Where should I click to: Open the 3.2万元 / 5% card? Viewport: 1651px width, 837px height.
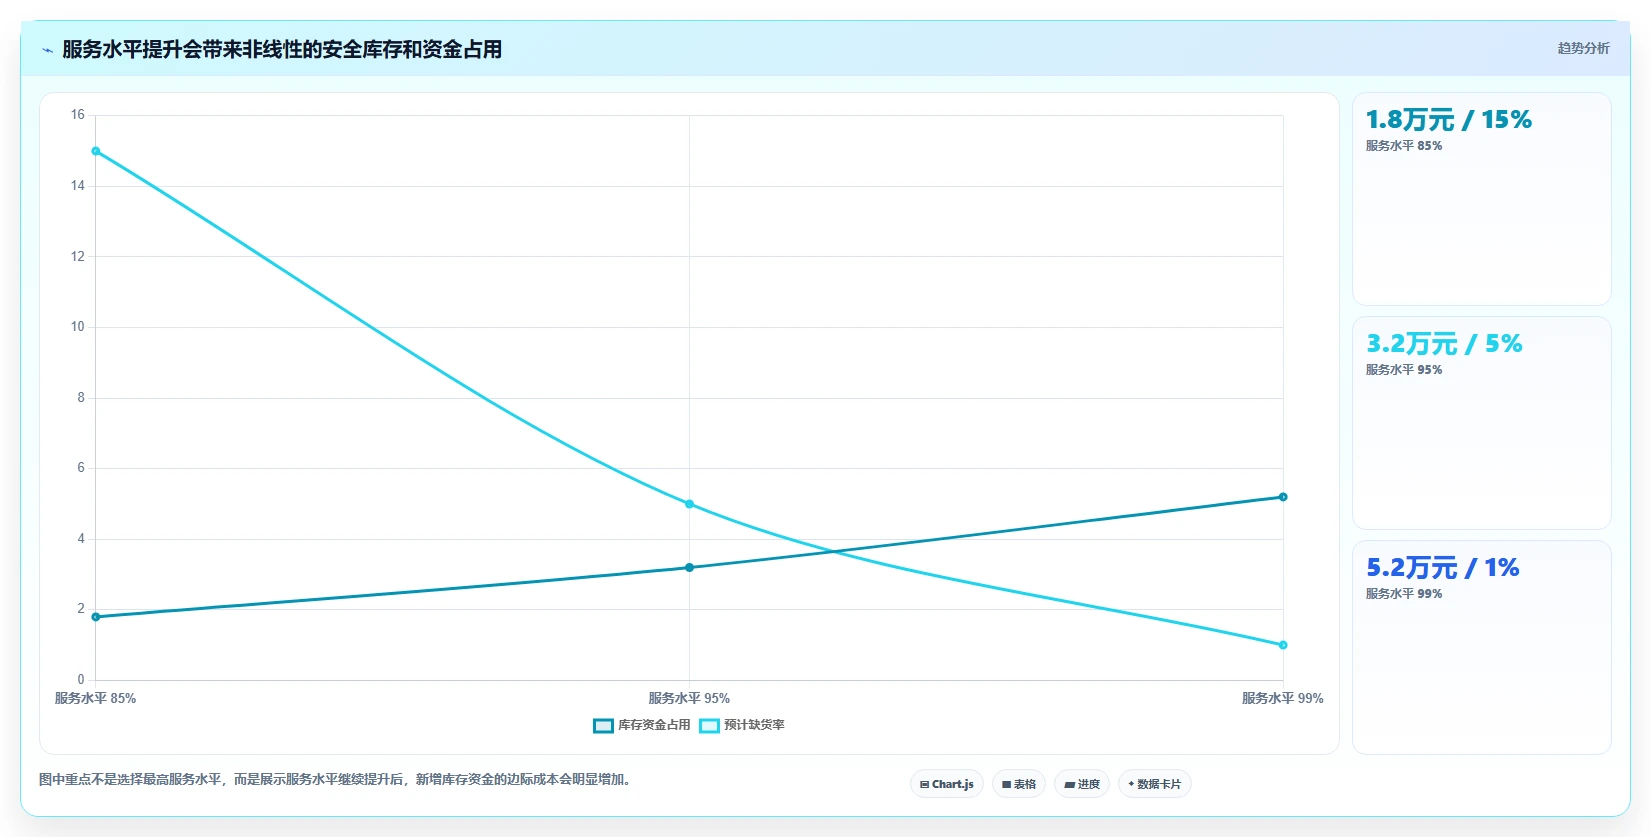[1481, 423]
